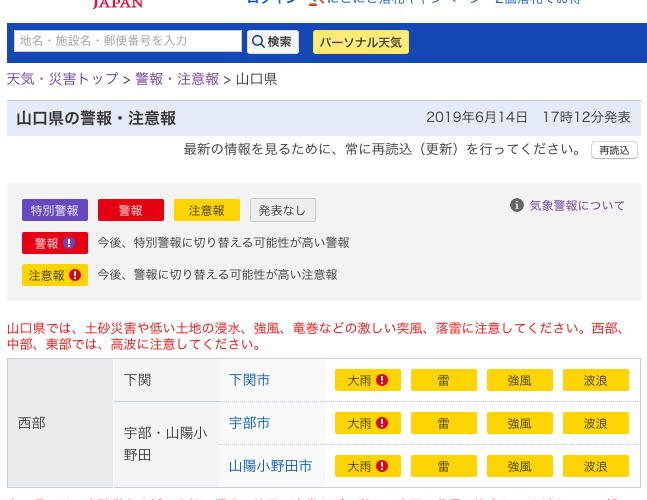Open the 下関市 city link
The height and width of the screenshot is (500, 647).
[x=249, y=380]
